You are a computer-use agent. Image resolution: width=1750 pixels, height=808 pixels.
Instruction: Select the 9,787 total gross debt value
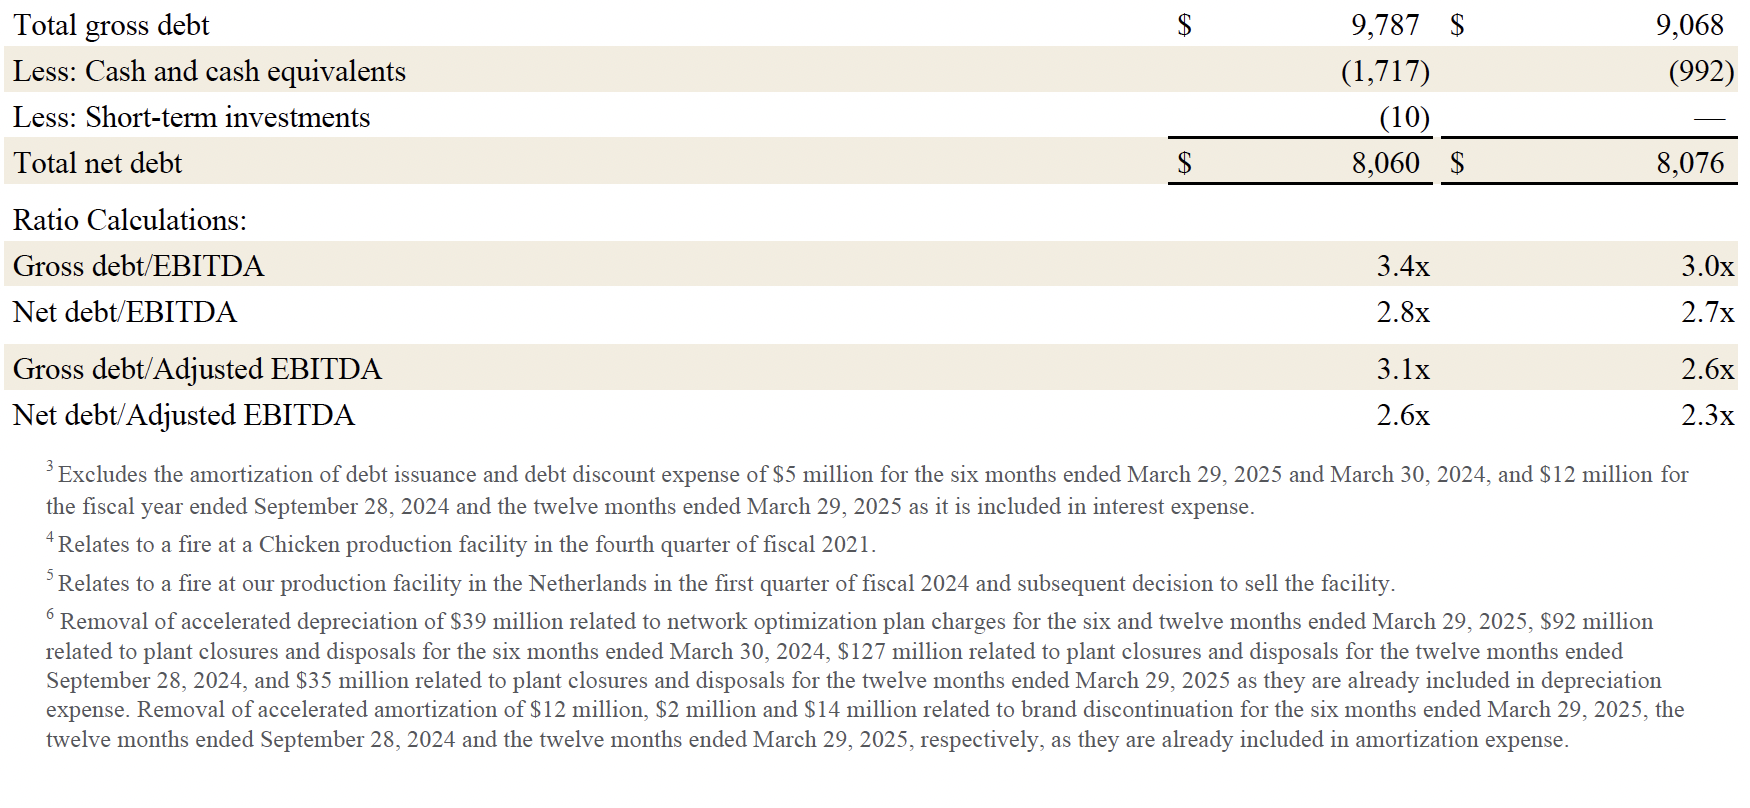click(x=1385, y=25)
